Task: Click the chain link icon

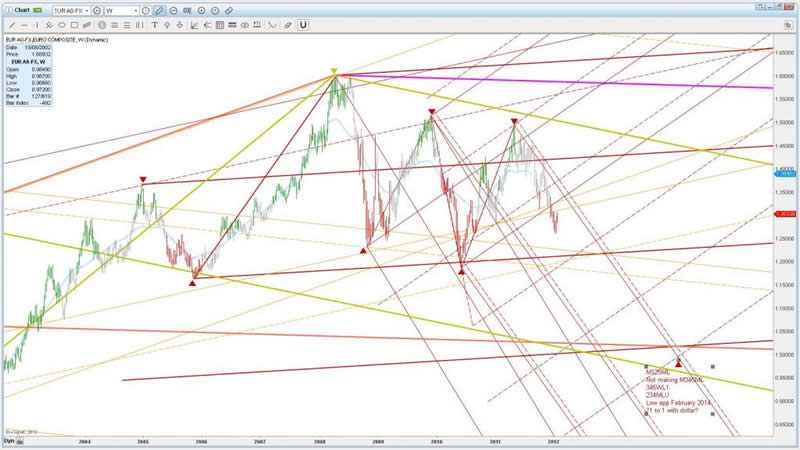Action: (x=229, y=10)
